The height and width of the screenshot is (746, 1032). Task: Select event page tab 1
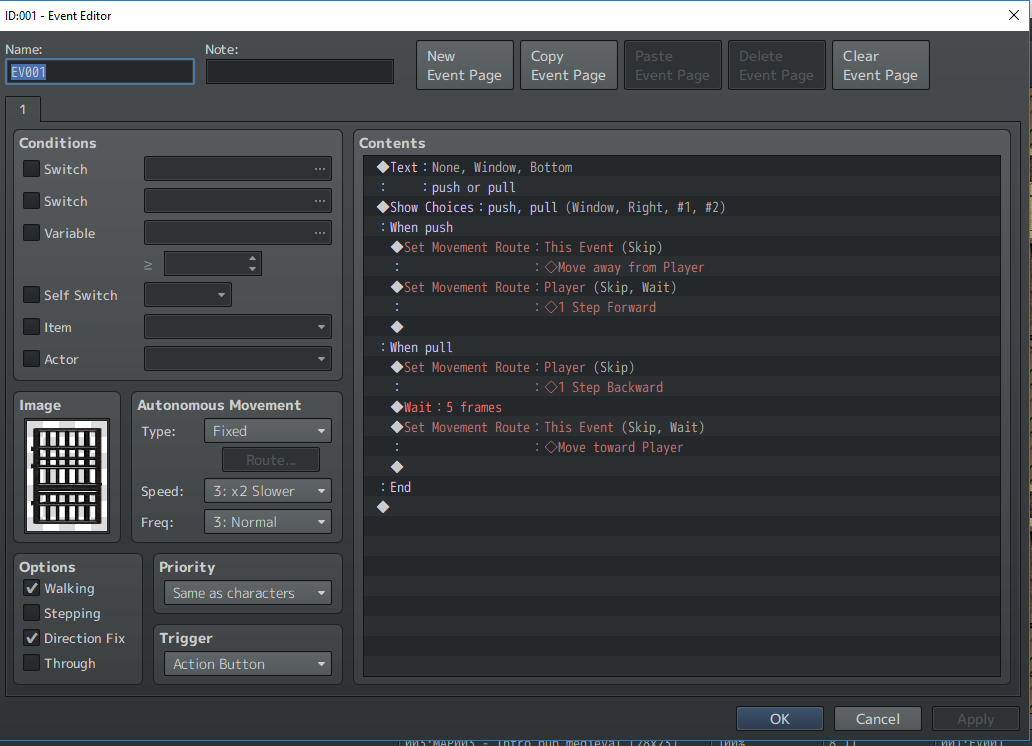click(23, 109)
